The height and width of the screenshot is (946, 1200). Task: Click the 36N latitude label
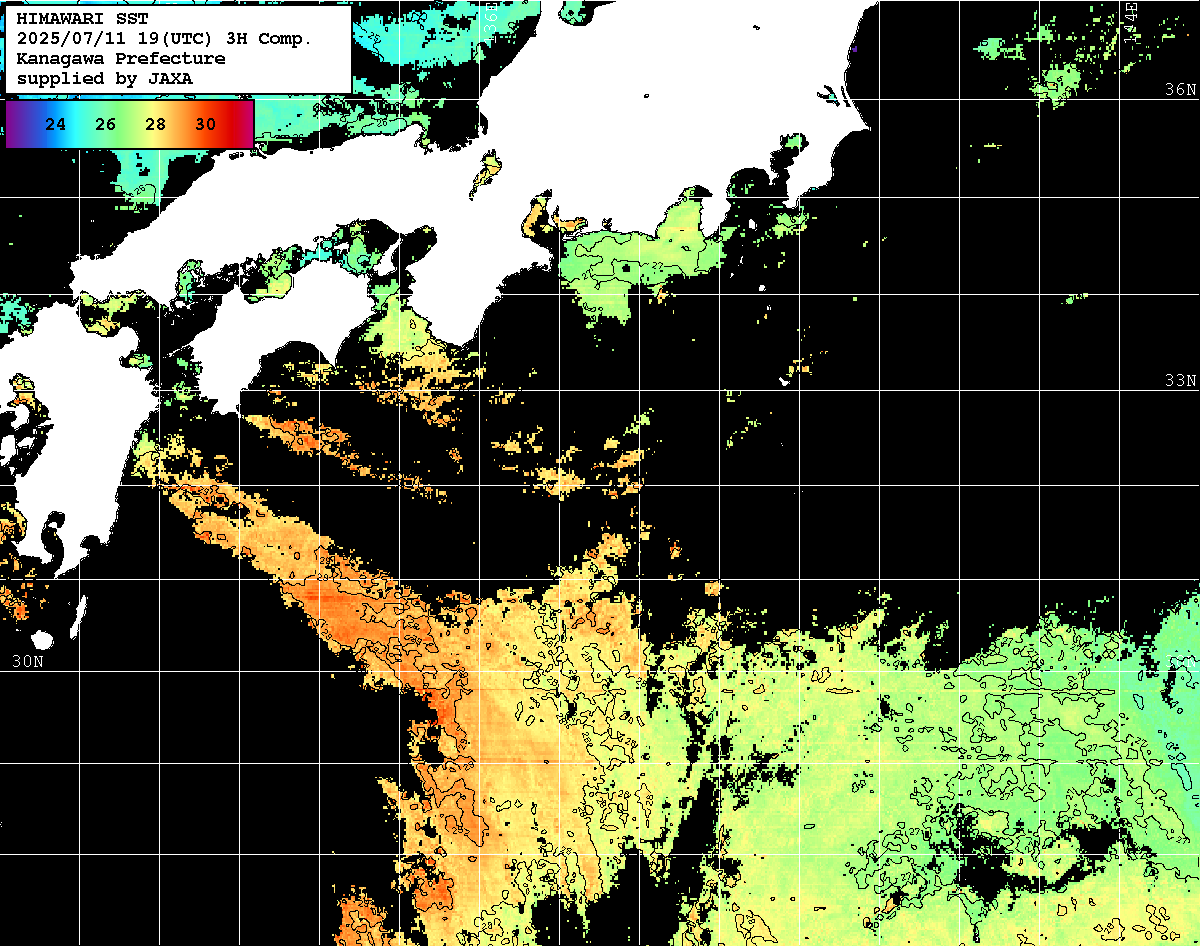point(1181,89)
